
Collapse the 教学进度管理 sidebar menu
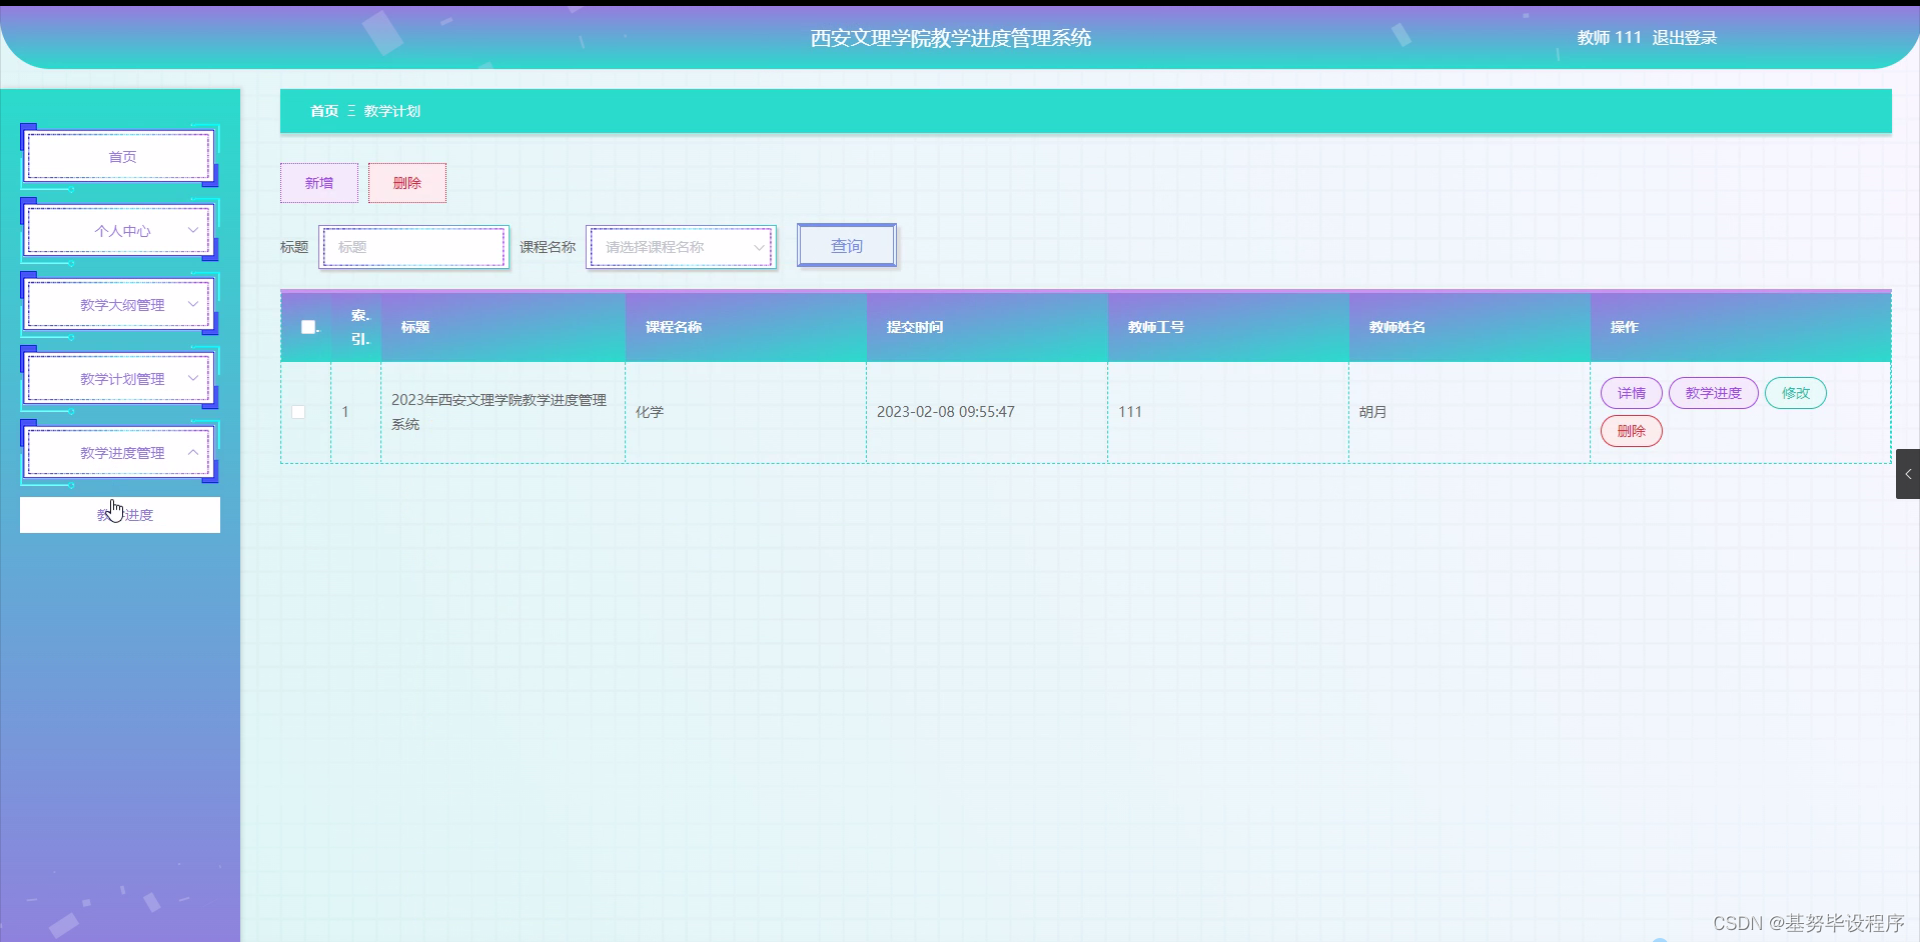point(119,452)
